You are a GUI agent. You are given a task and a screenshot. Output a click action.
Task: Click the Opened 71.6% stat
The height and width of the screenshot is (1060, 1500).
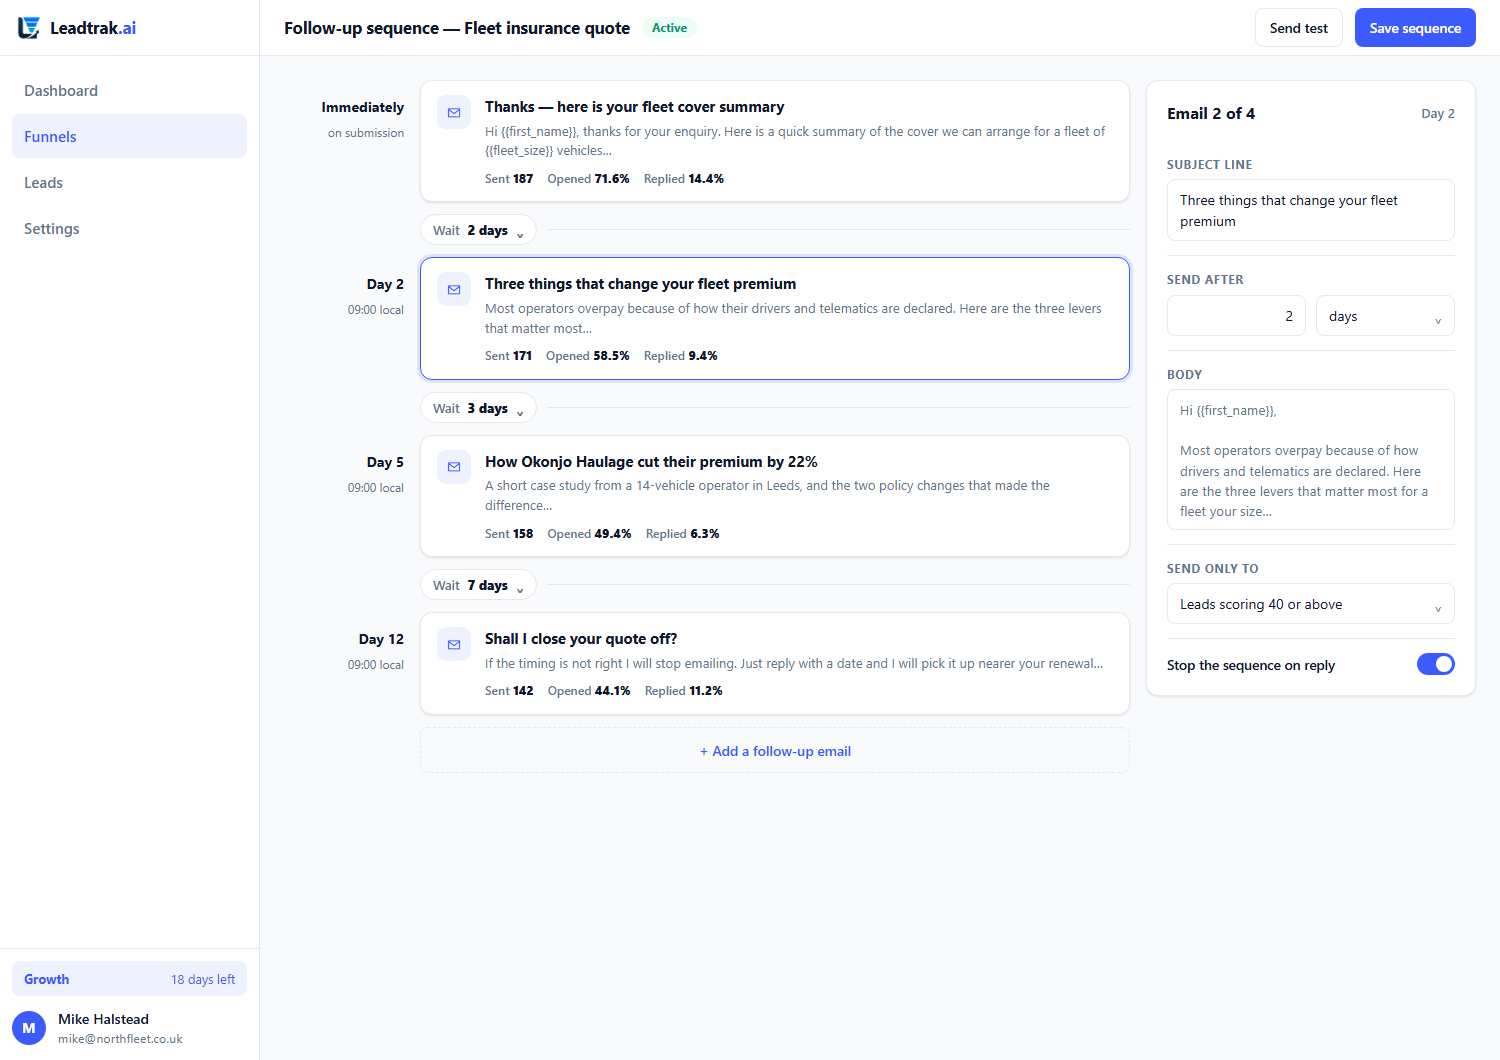point(588,179)
